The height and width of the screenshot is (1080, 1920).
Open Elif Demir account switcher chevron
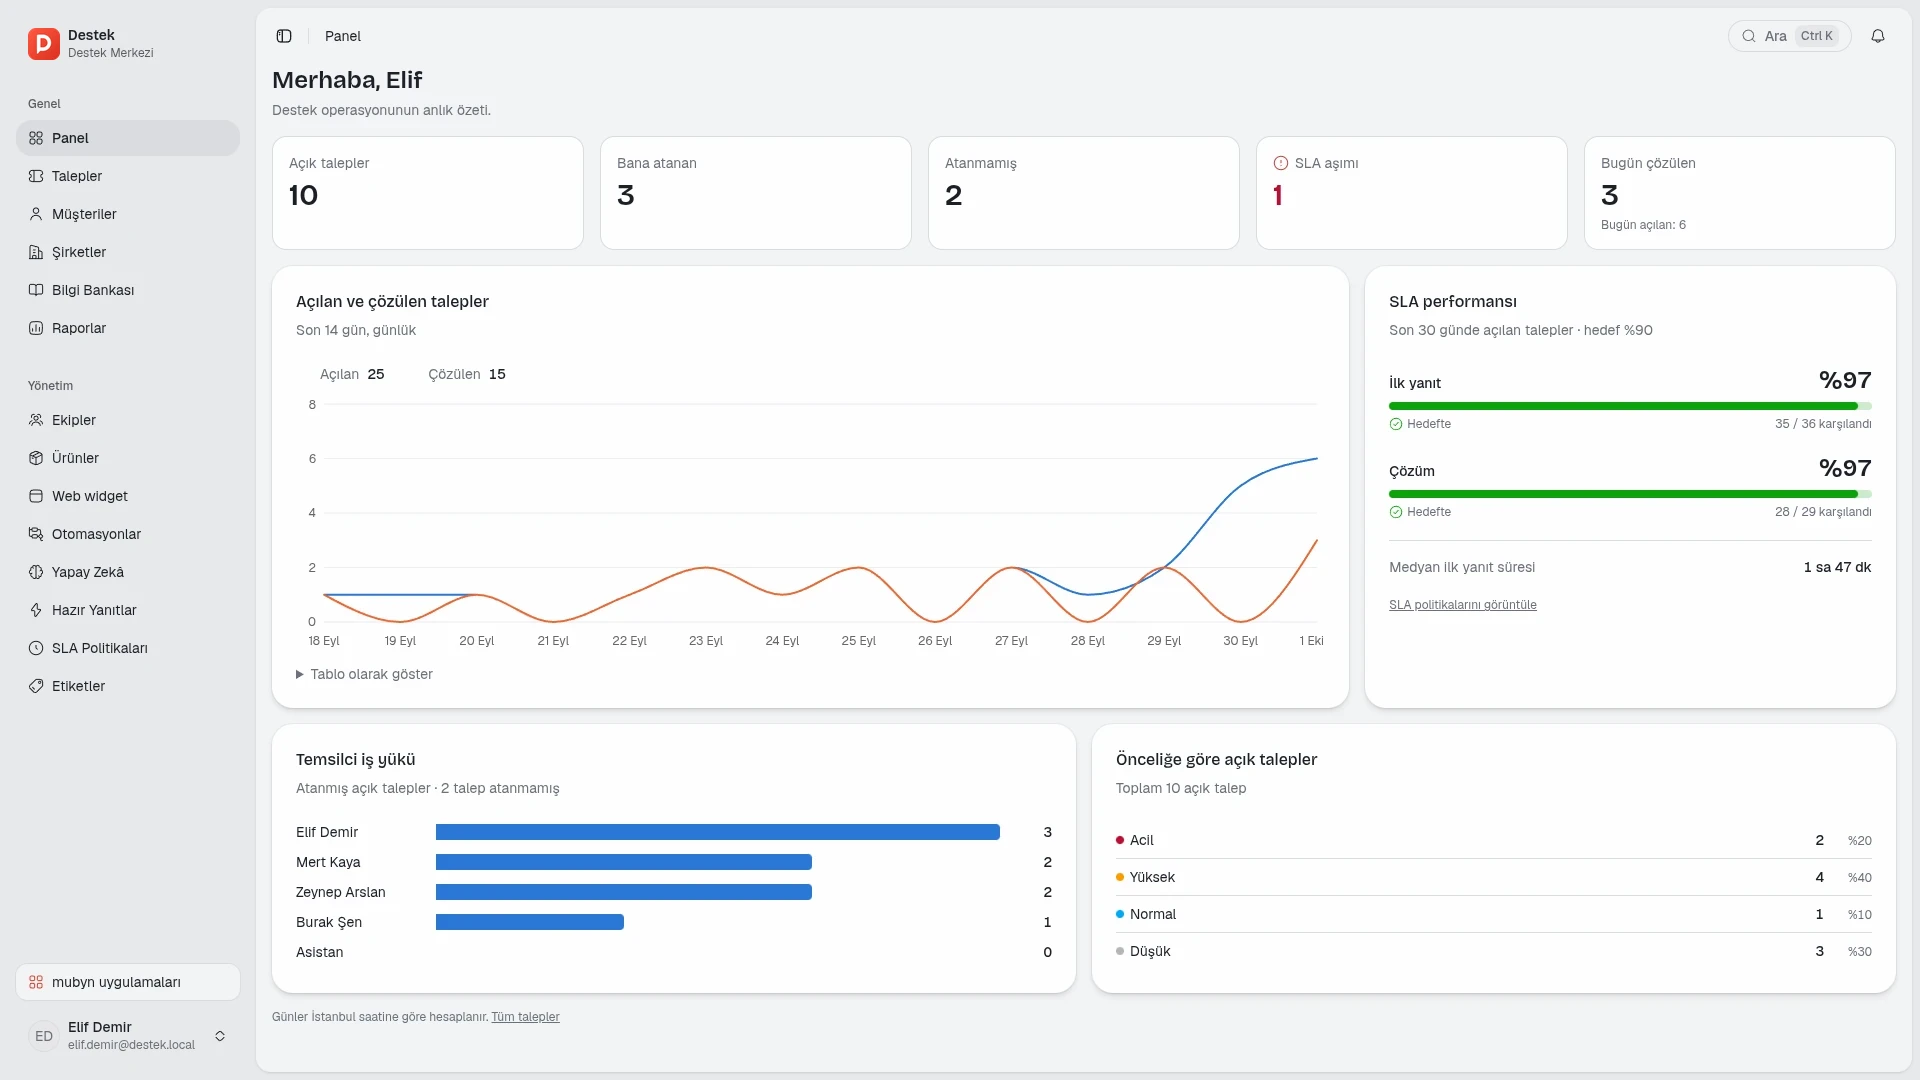point(220,1036)
